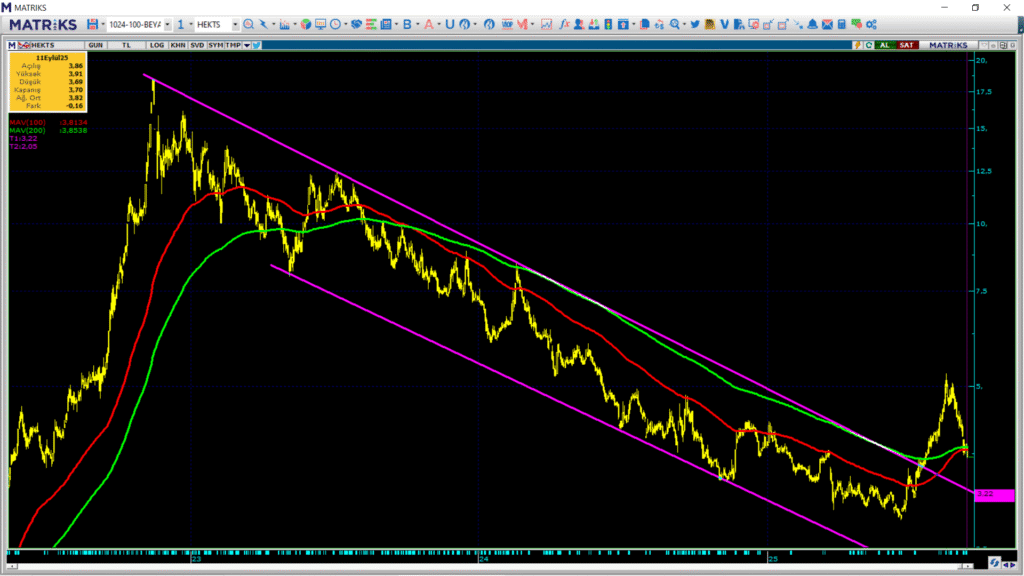This screenshot has height=576, width=1024.
Task: Select the GUN period tab
Action: click(x=96, y=45)
